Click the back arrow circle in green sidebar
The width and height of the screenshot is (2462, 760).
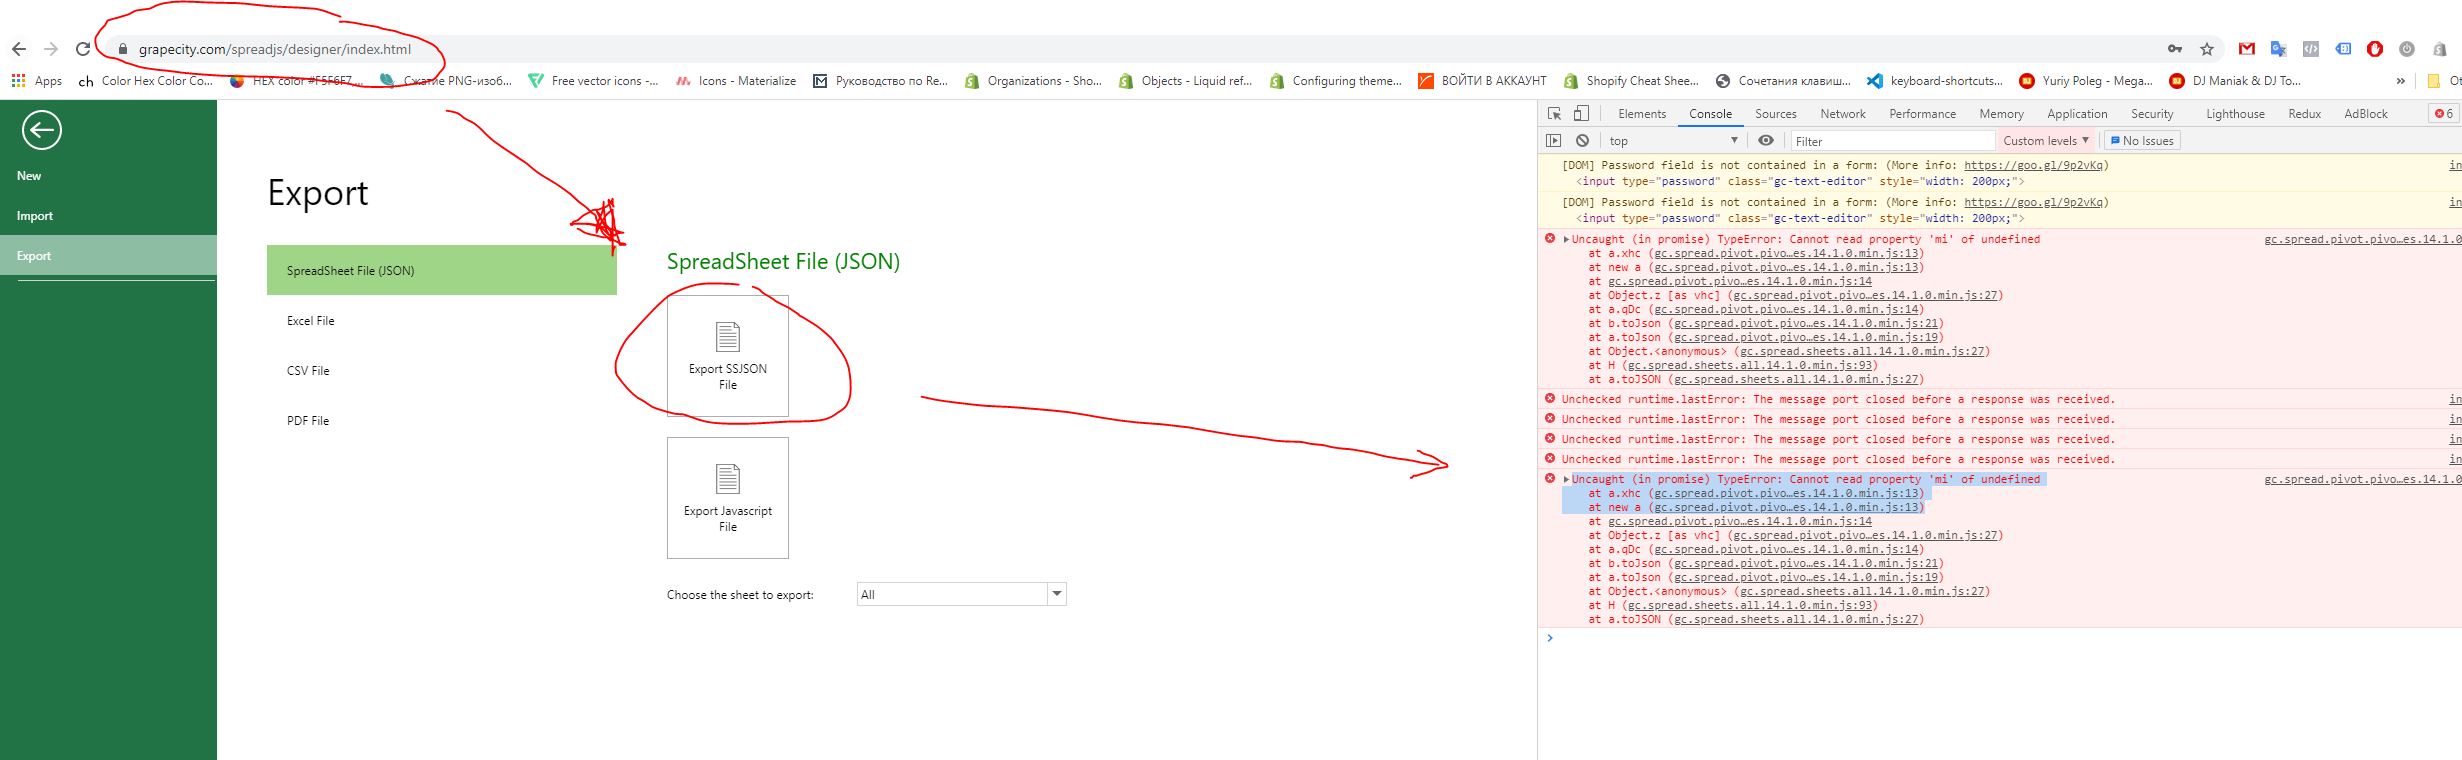(41, 130)
